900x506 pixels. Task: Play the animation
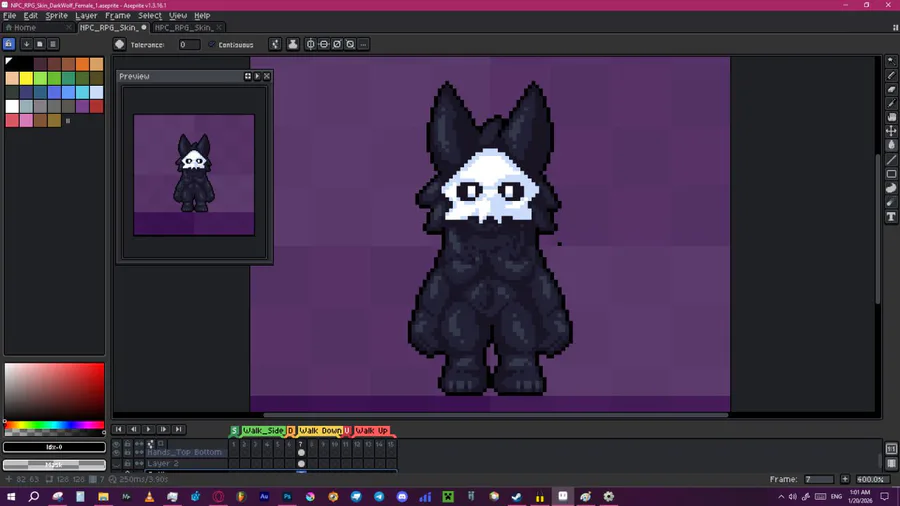click(148, 429)
